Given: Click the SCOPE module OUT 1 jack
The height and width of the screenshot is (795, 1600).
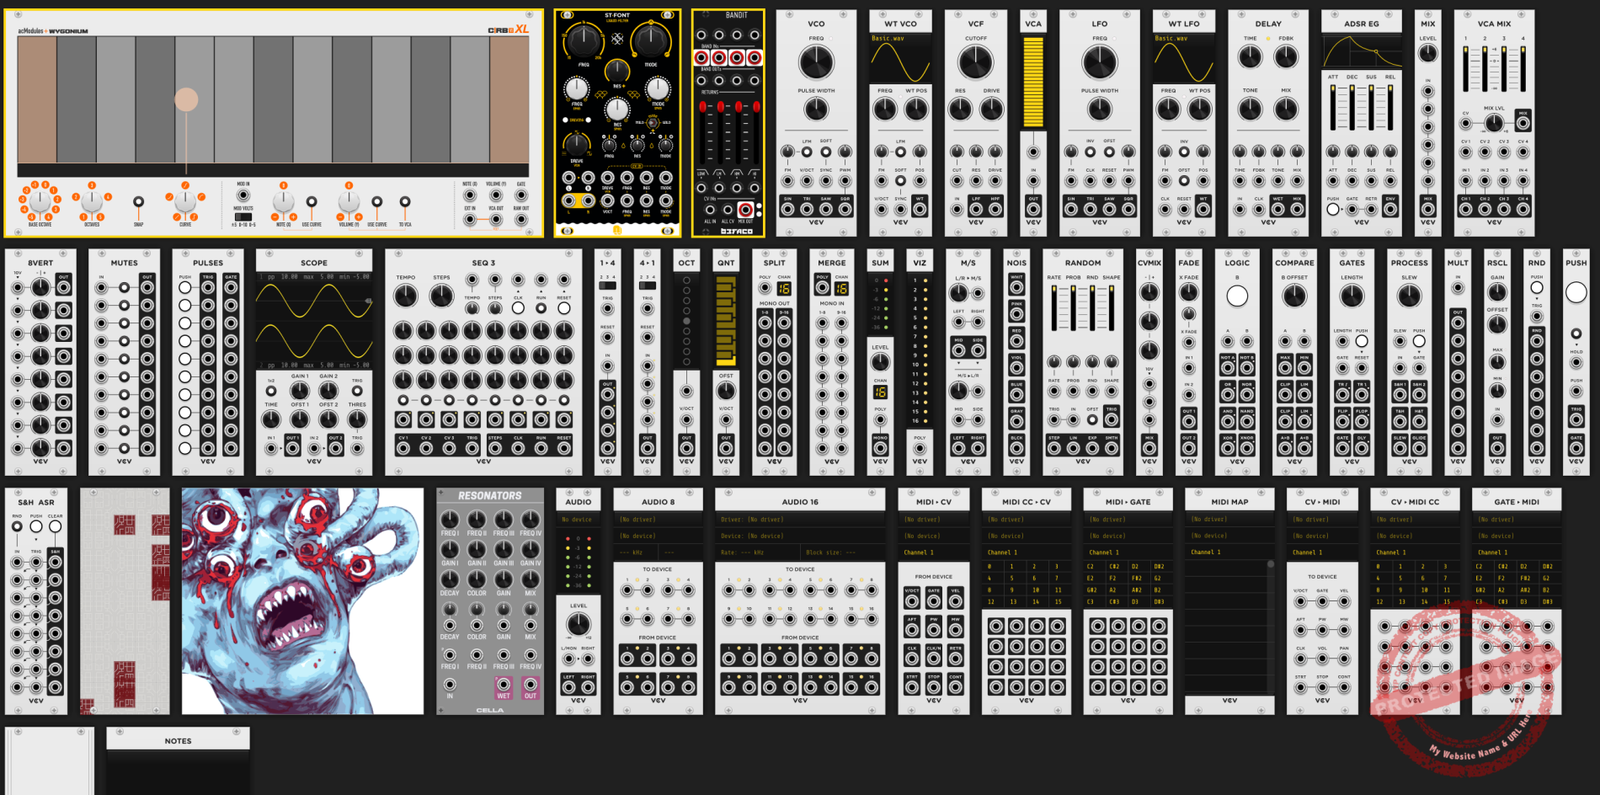Looking at the screenshot, I should click(x=292, y=448).
